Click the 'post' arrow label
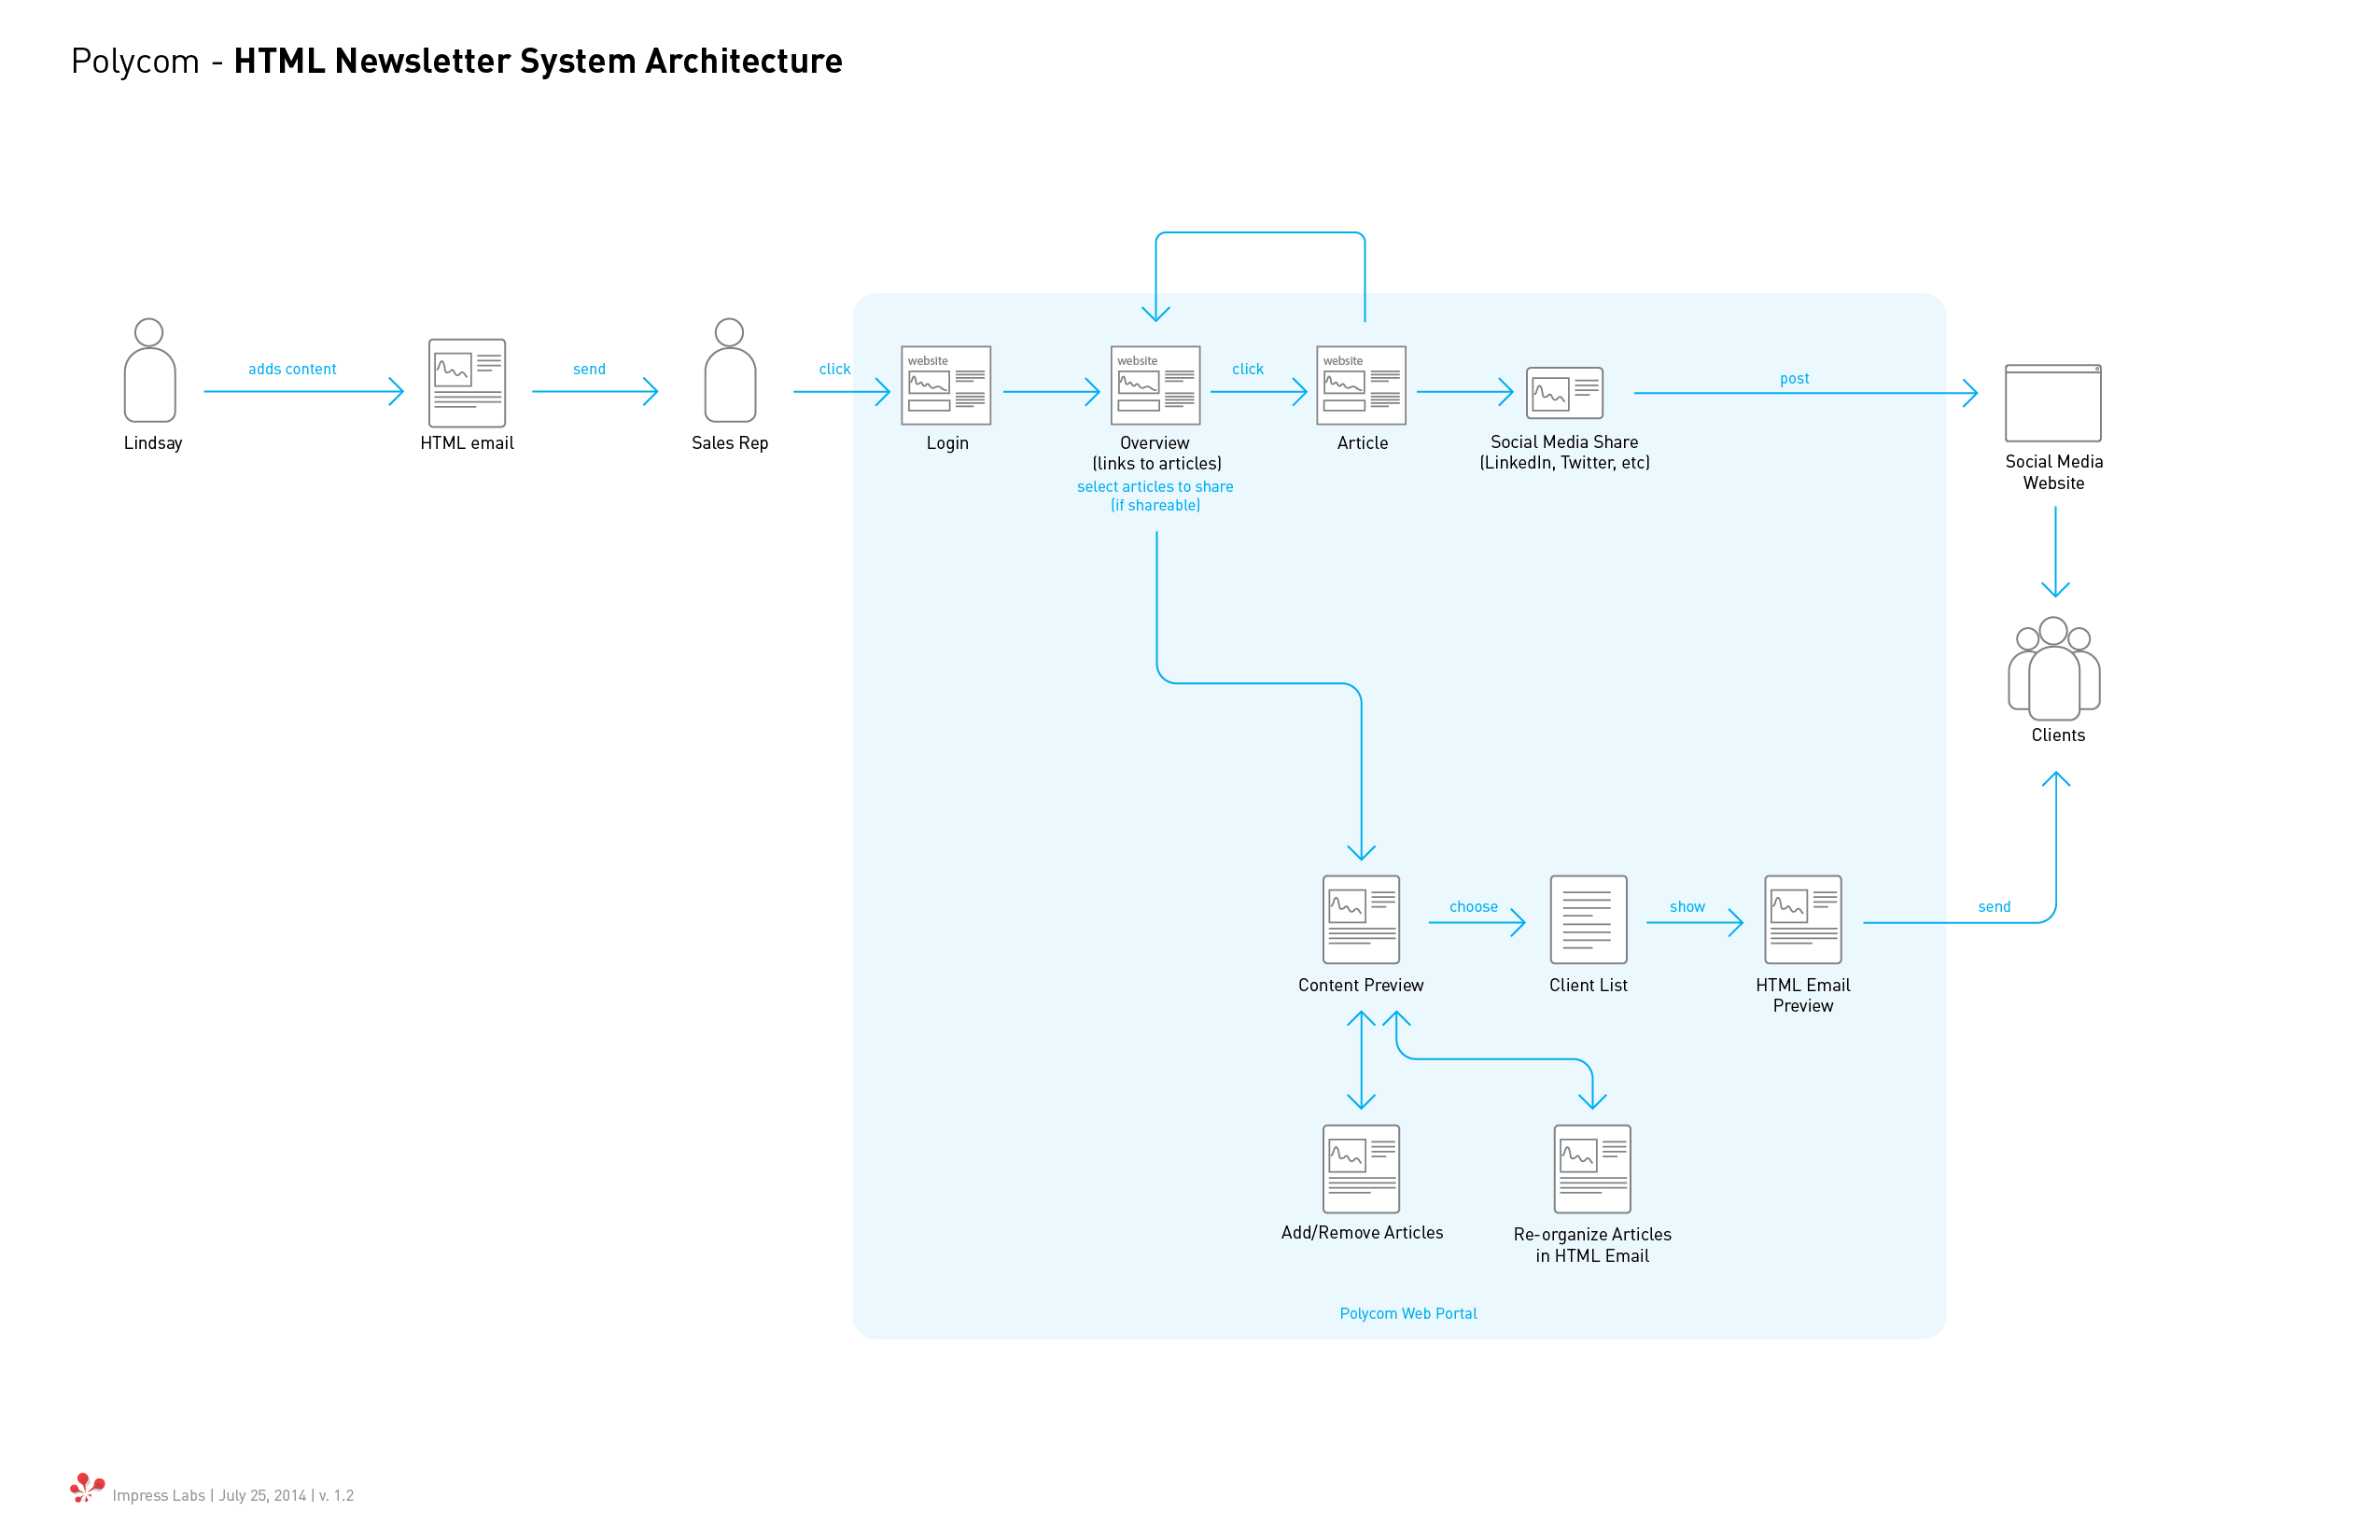The image size is (2380, 1540). tap(1794, 379)
